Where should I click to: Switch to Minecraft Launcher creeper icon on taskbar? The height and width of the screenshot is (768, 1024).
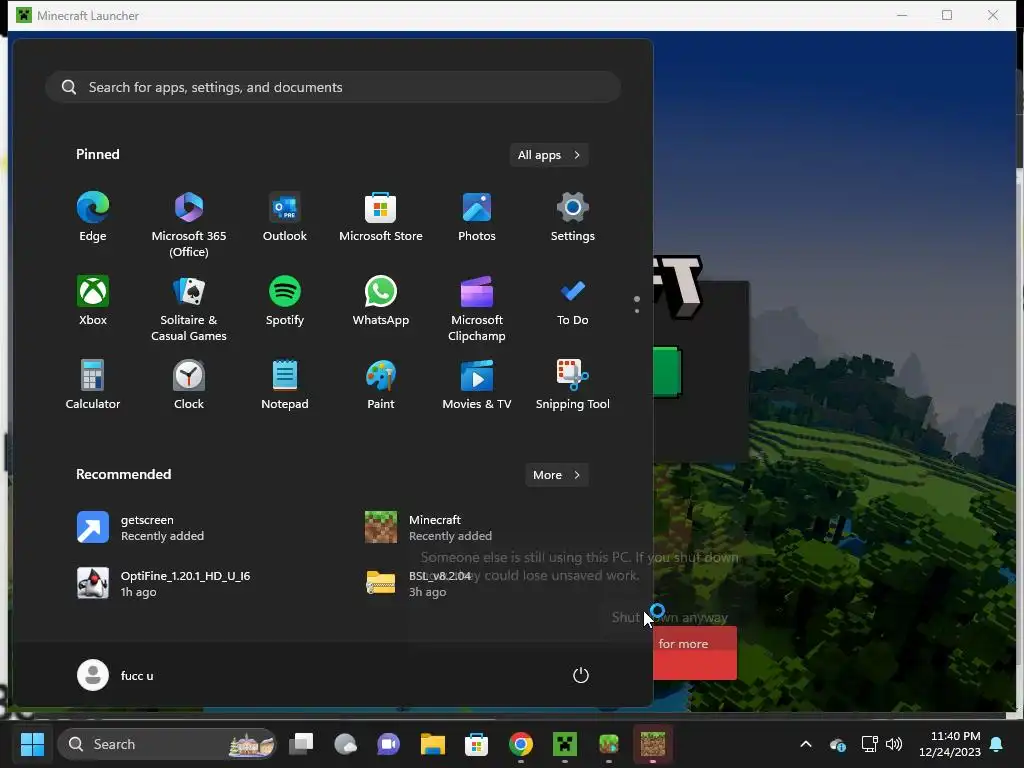pos(565,744)
